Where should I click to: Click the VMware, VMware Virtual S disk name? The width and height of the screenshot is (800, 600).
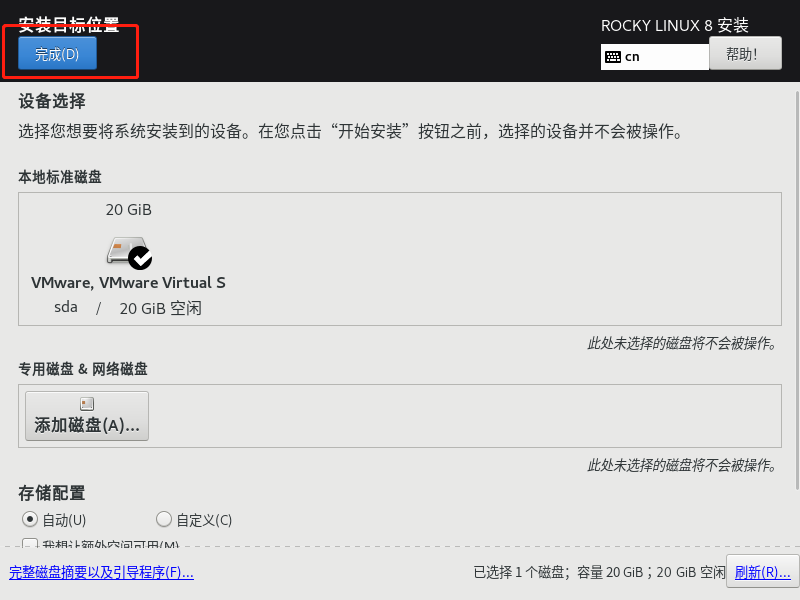tap(128, 283)
